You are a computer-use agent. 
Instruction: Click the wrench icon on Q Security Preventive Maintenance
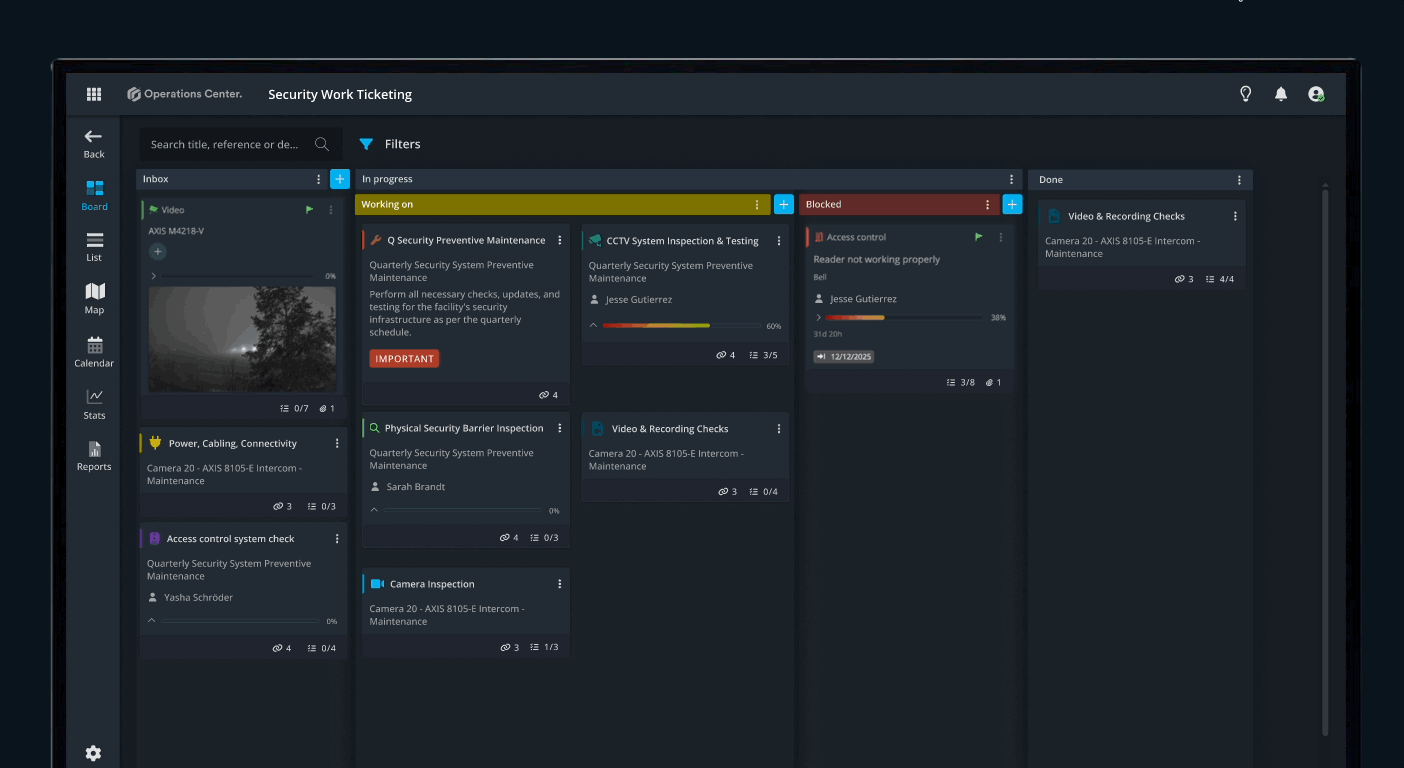coord(376,240)
